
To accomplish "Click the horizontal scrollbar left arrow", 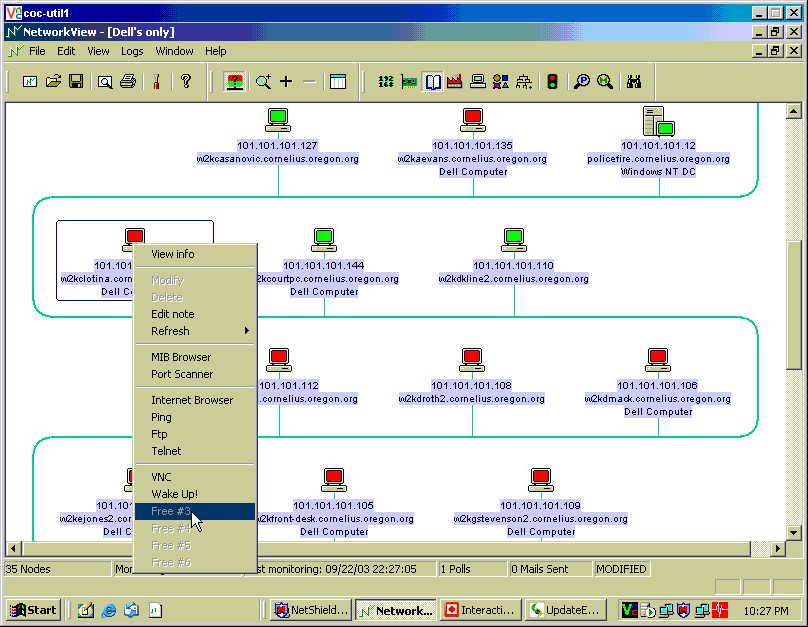I will pyautogui.click(x=13, y=549).
